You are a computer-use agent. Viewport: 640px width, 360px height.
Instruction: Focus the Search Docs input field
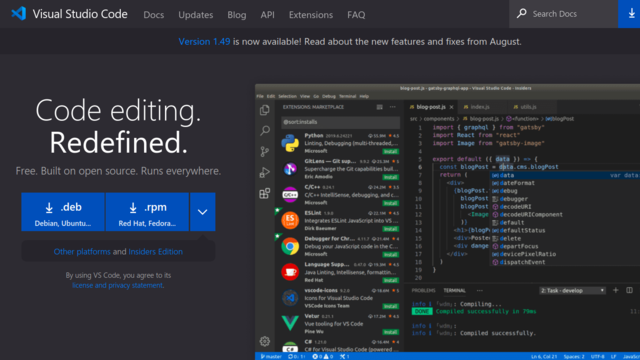(x=563, y=14)
